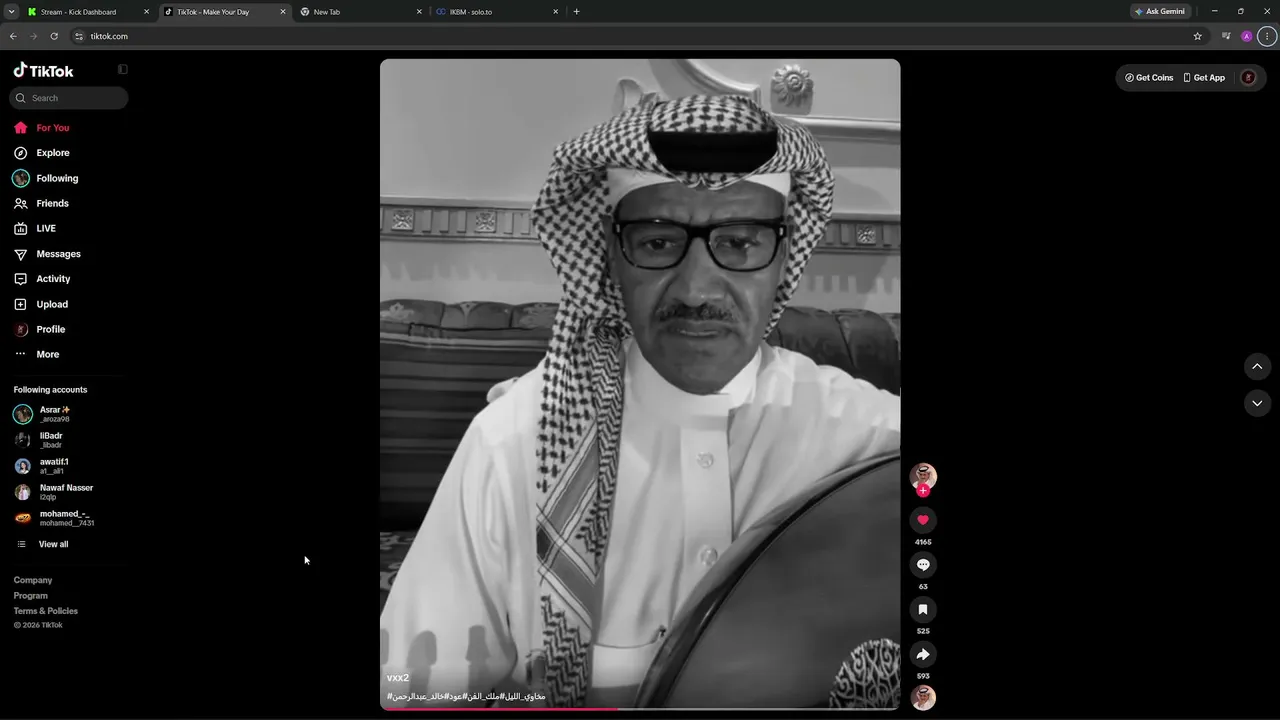This screenshot has width=1280, height=720.
Task: Go back with the browser back arrow
Action: click(13, 36)
